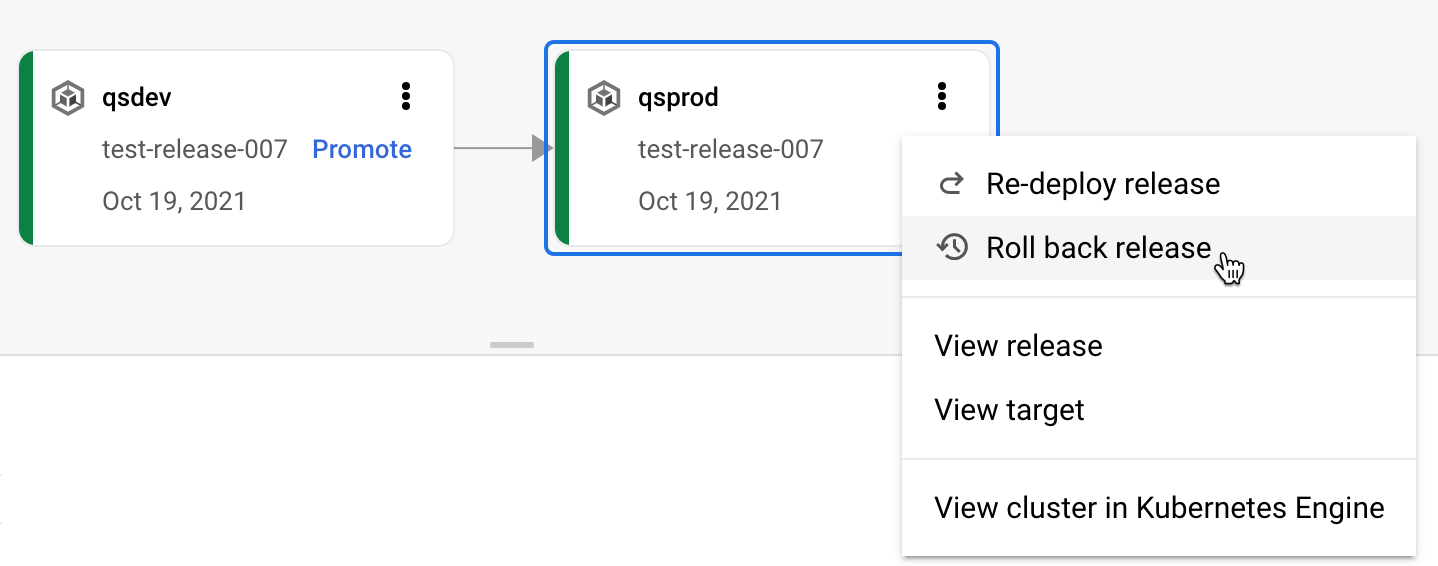
Task: Open the qsdev three-dot options menu
Action: [x=405, y=97]
